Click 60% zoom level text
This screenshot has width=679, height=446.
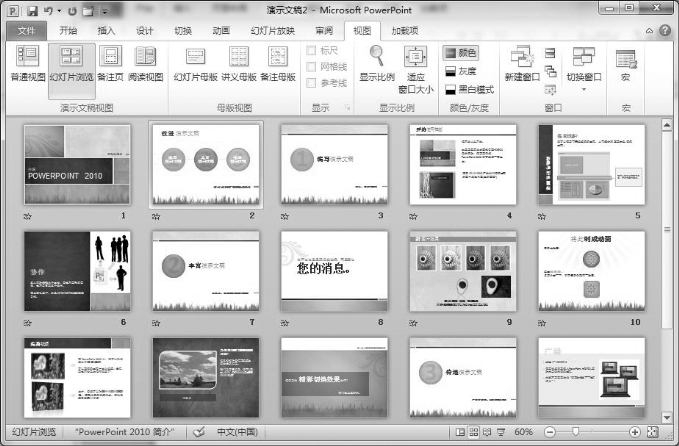pyautogui.click(x=523, y=432)
